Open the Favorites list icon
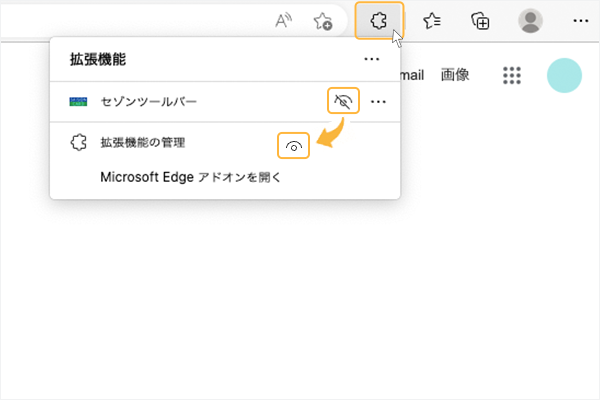600x400 pixels. 432,20
